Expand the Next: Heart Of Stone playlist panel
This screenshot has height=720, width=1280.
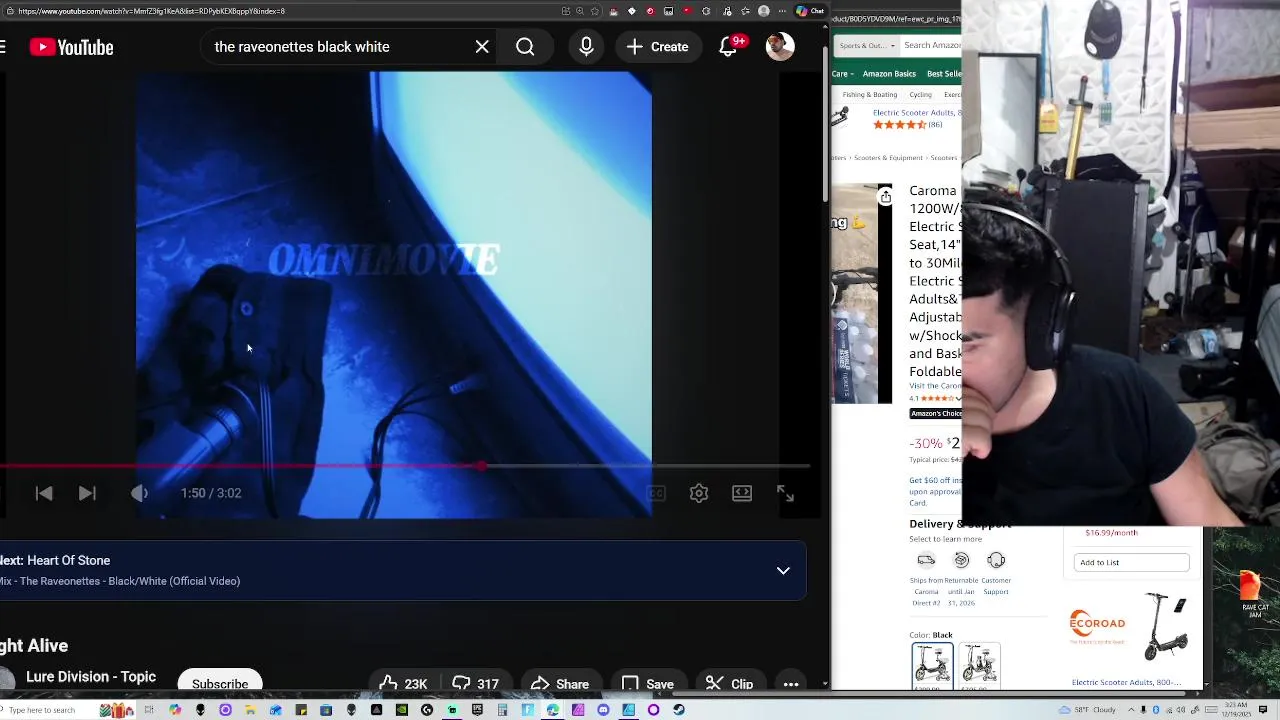click(783, 571)
